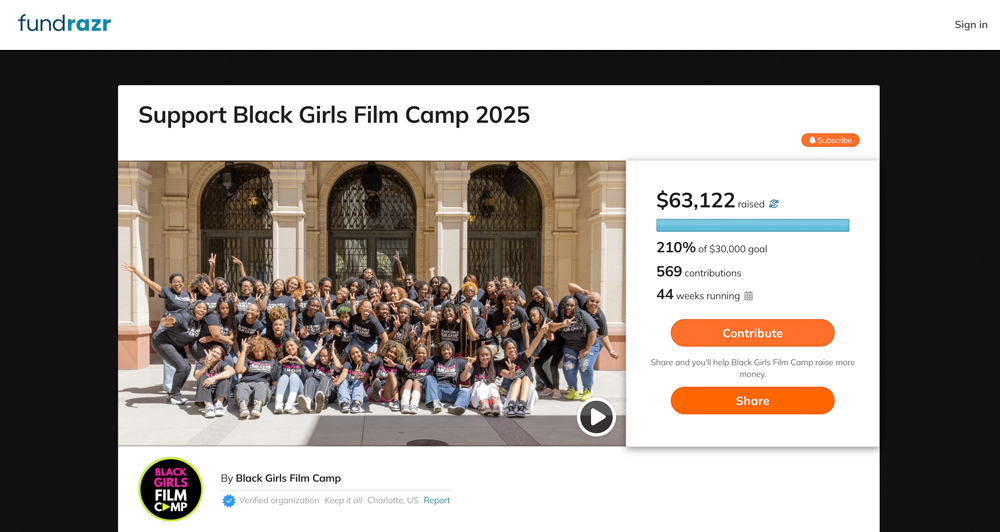View the 569 contributions
Viewport: 1000px width, 532px height.
[698, 272]
